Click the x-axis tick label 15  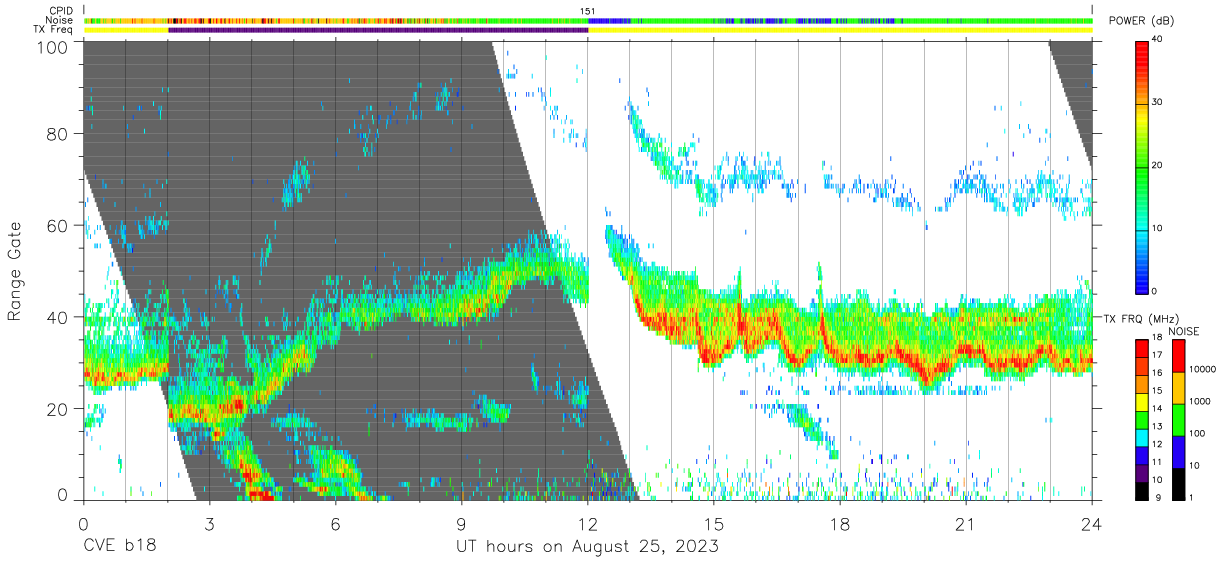coord(714,523)
